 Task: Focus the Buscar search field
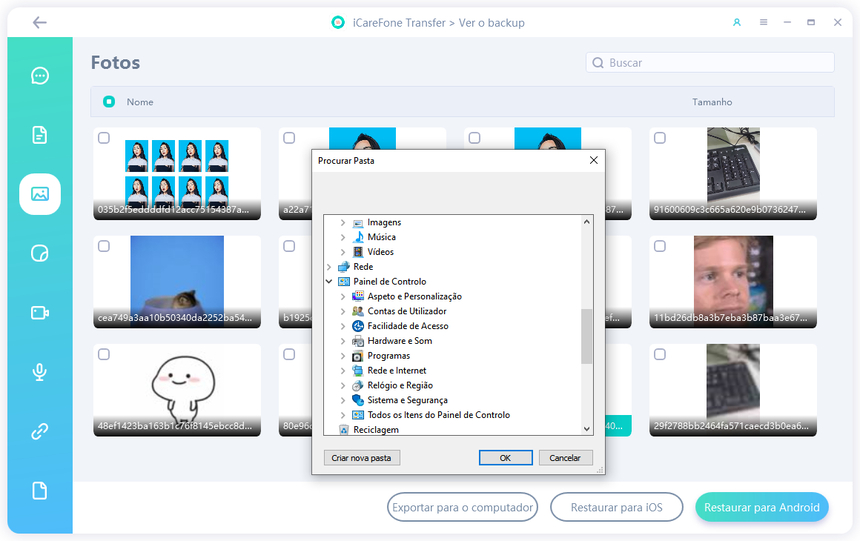(710, 63)
